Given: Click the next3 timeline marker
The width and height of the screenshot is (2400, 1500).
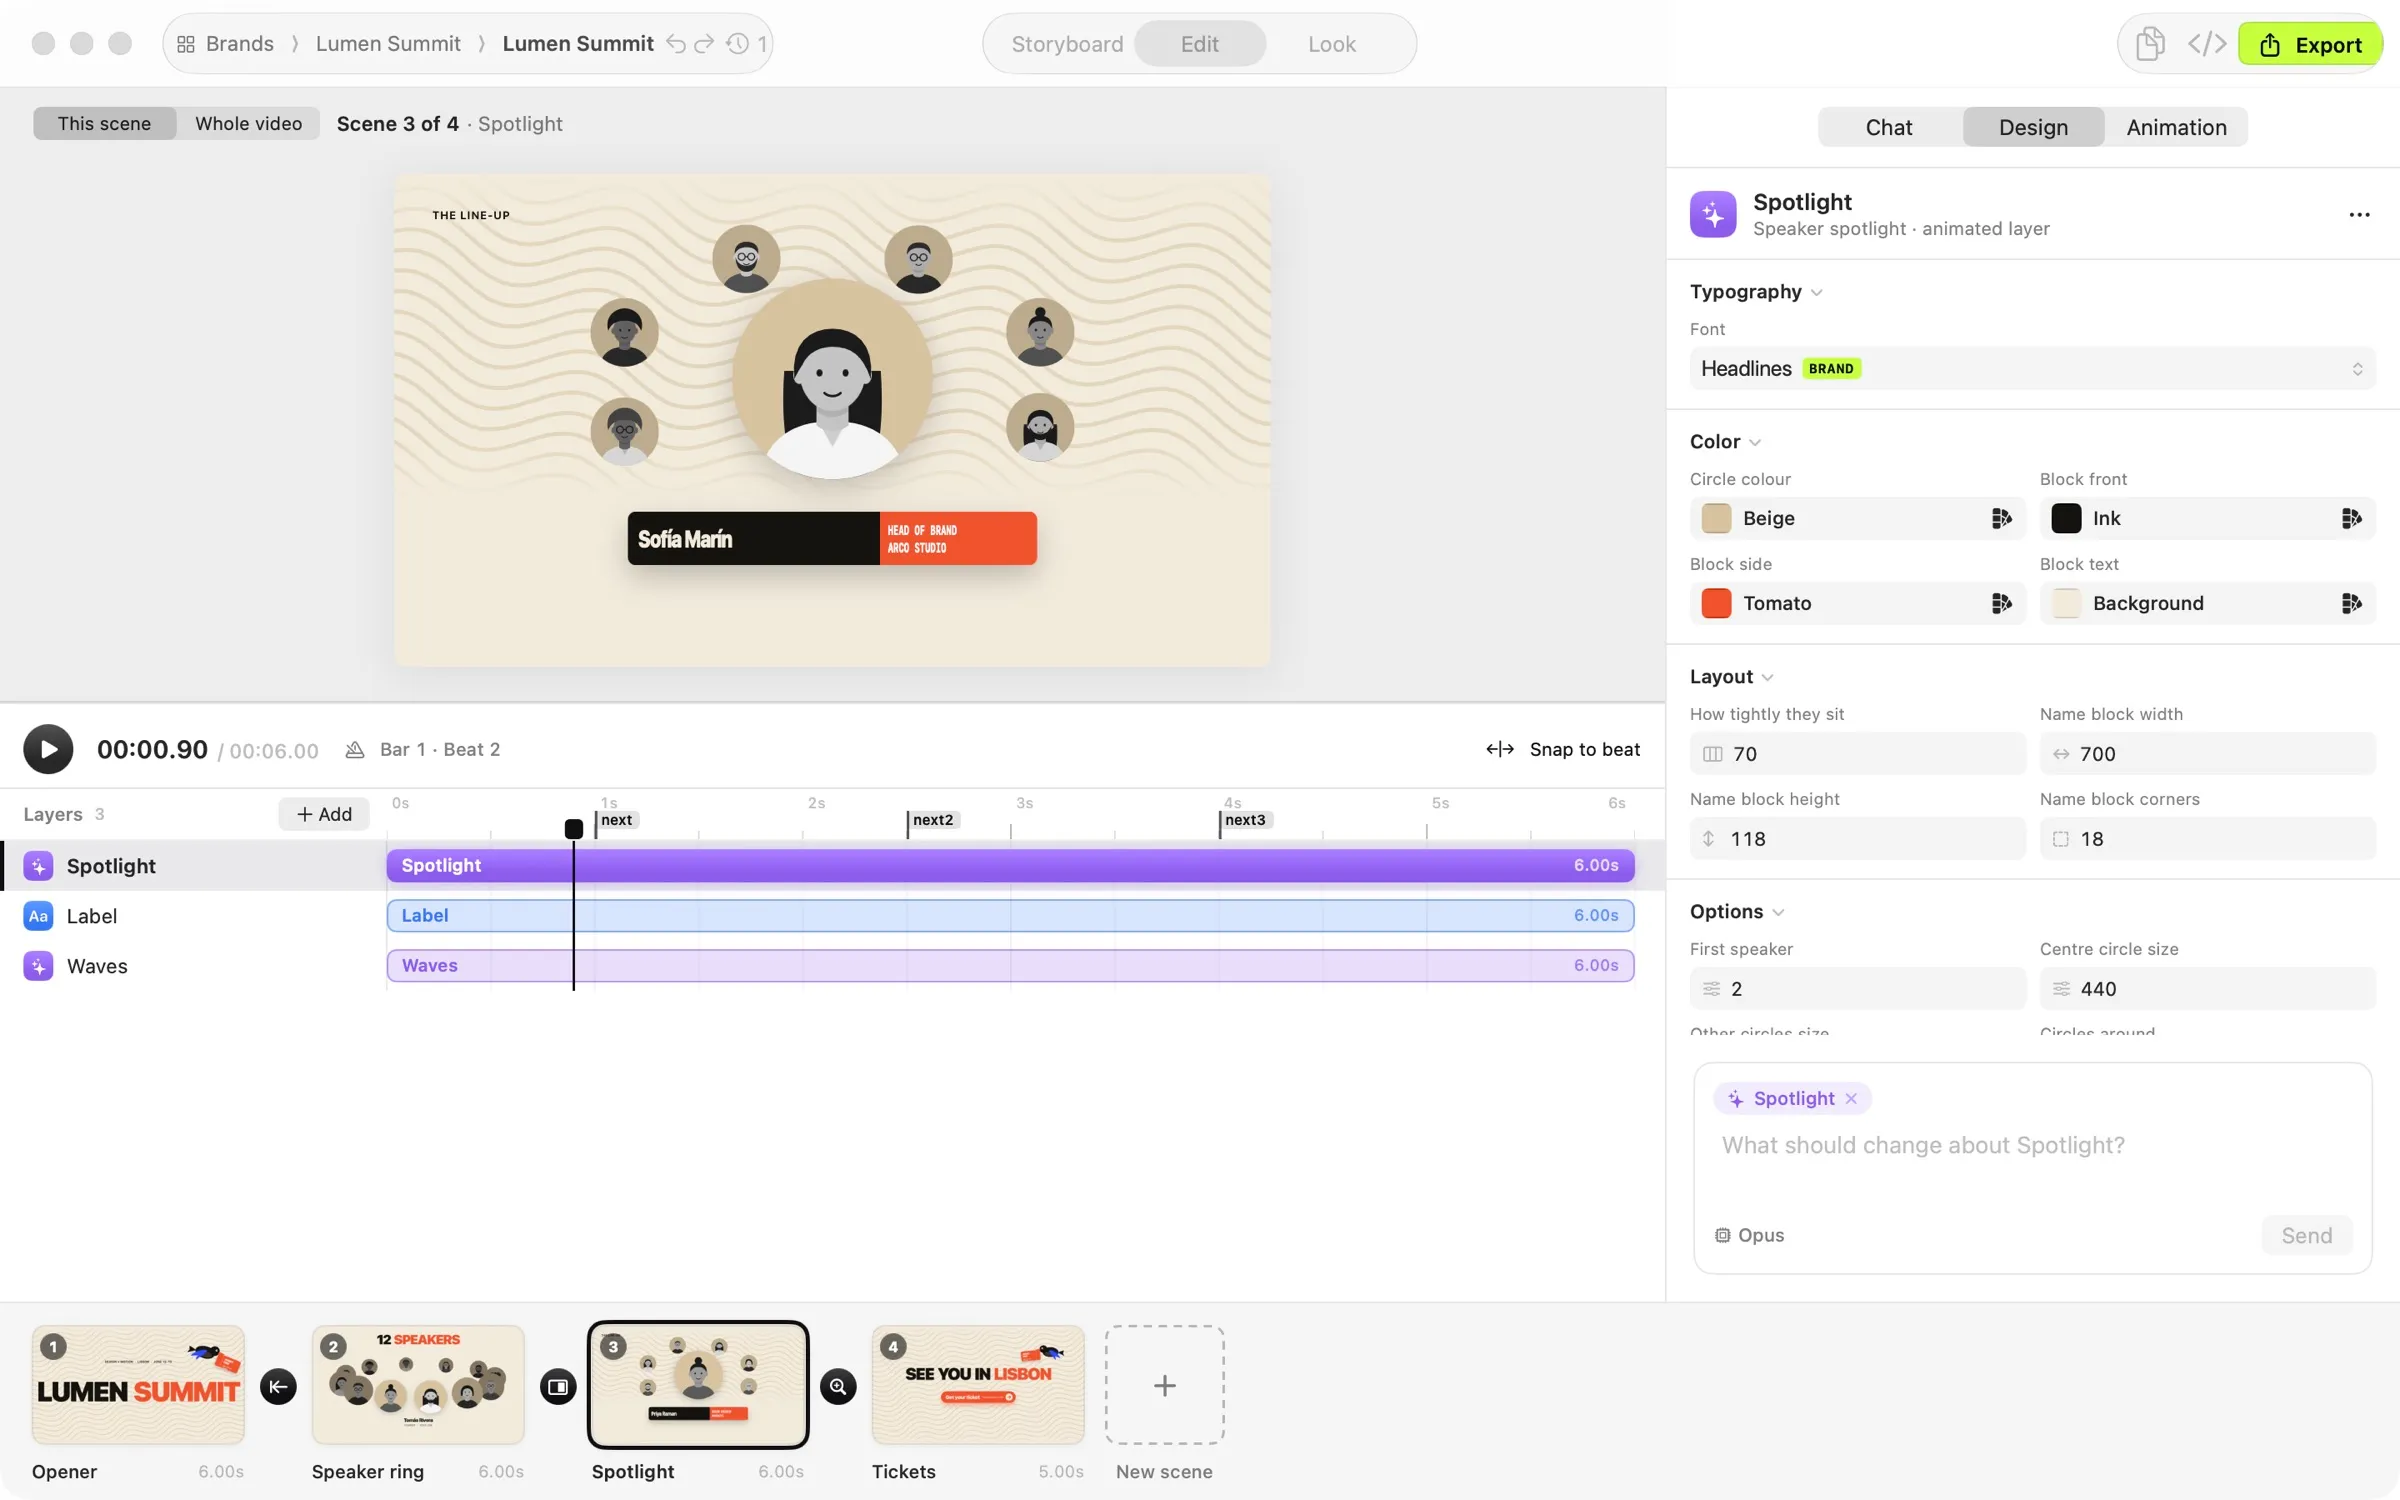Looking at the screenshot, I should (x=1244, y=820).
